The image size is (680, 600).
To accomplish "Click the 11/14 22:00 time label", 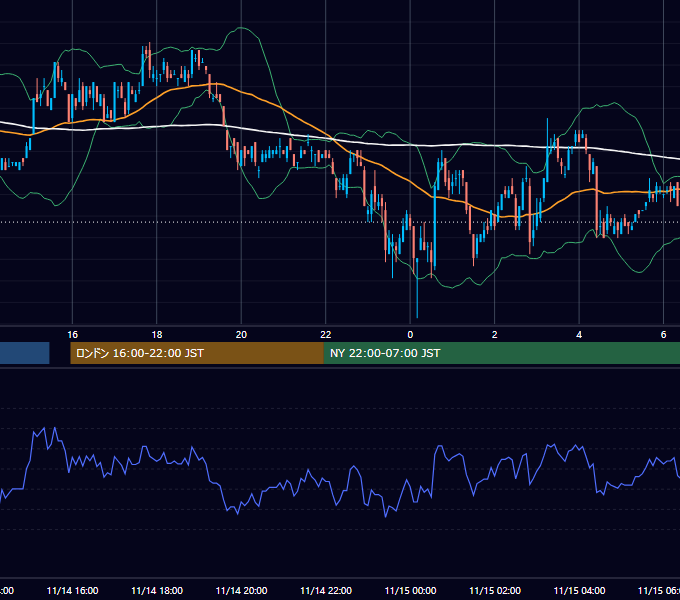I will tap(326, 591).
